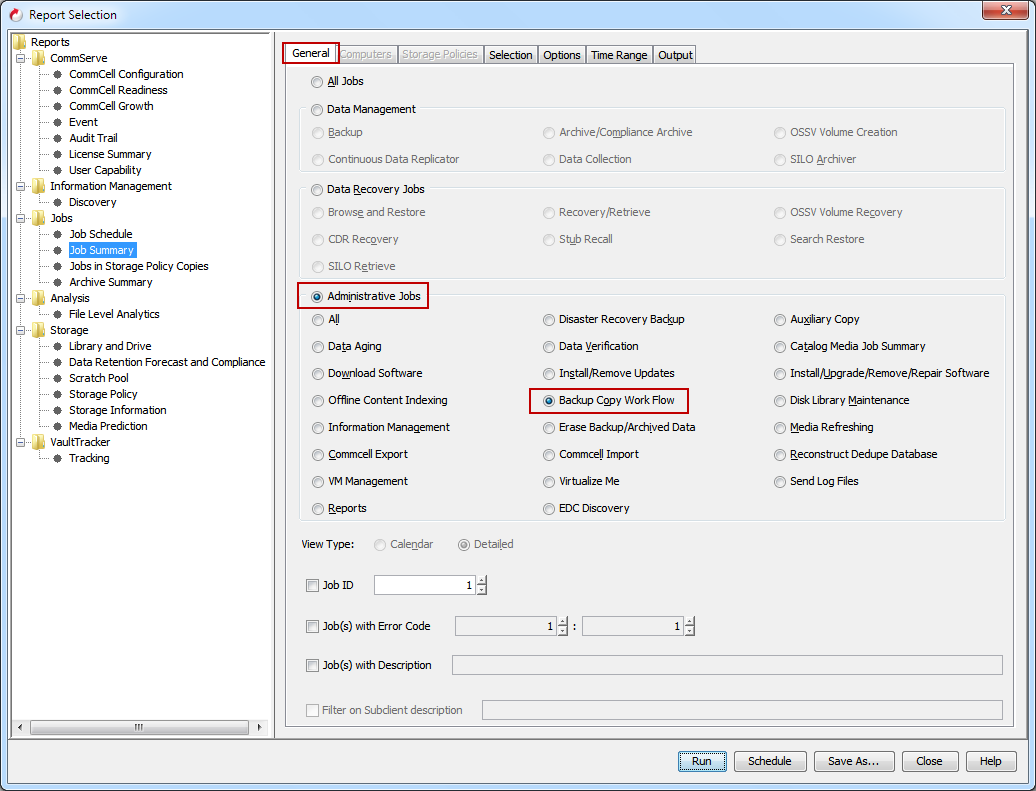Click the Scratch Pool report item
The image size is (1036, 791).
98,377
